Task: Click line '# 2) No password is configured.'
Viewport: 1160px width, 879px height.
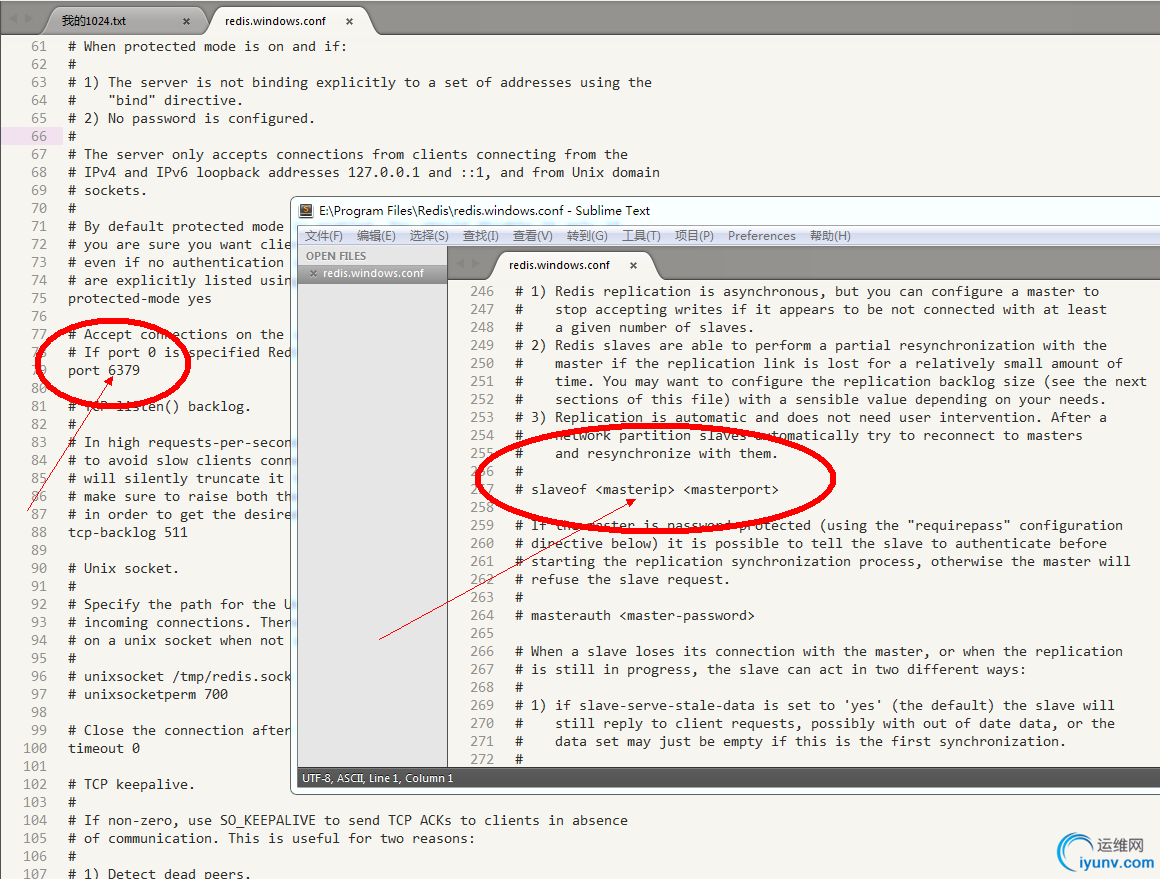Action: [x=192, y=119]
